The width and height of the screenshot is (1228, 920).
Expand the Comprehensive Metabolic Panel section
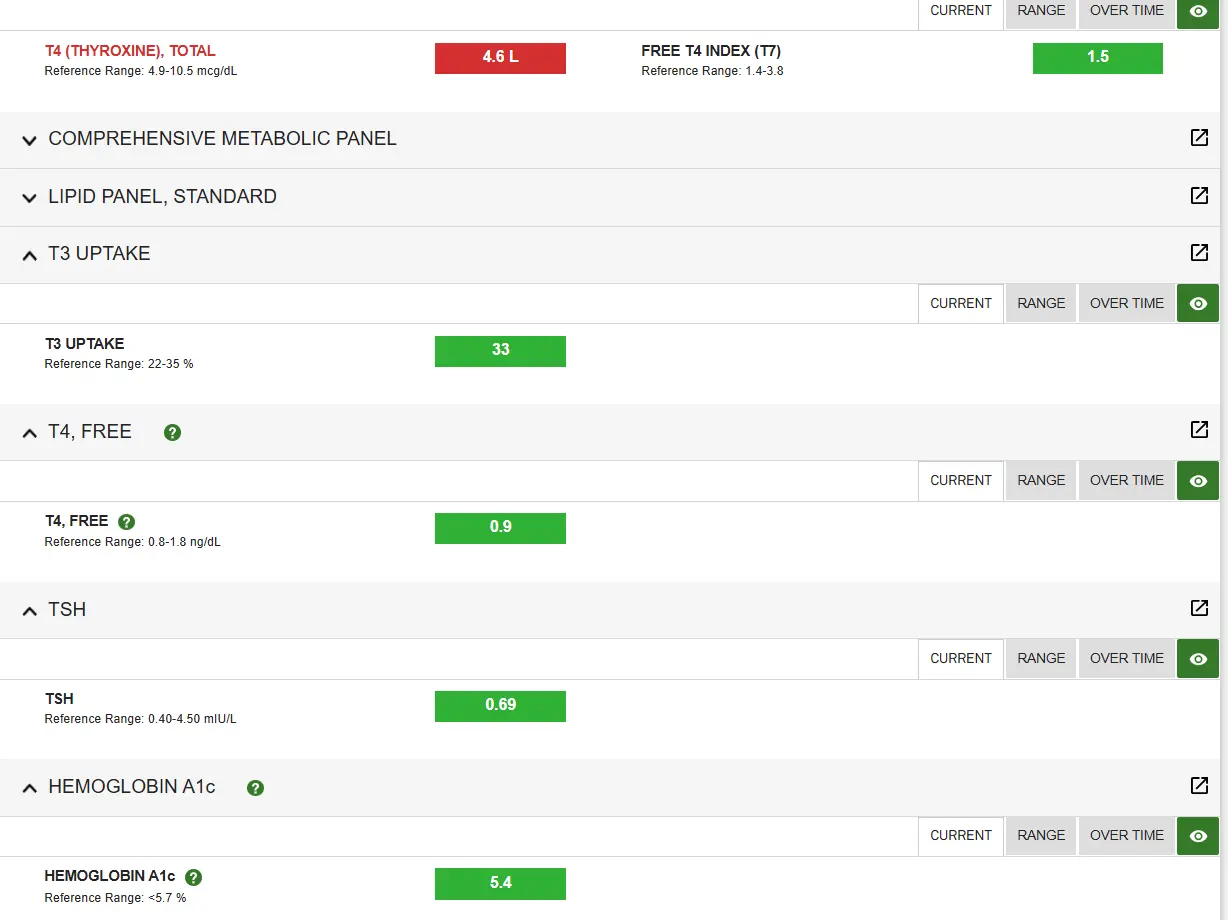(30, 140)
